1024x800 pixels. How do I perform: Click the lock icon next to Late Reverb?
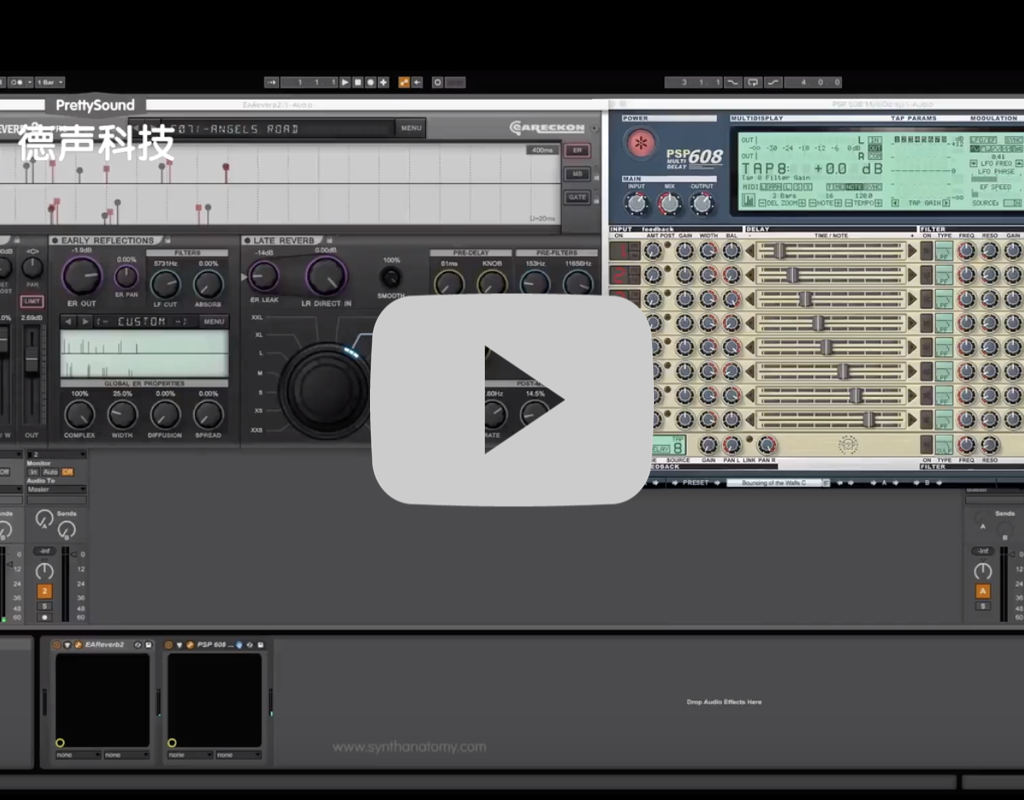pos(329,240)
